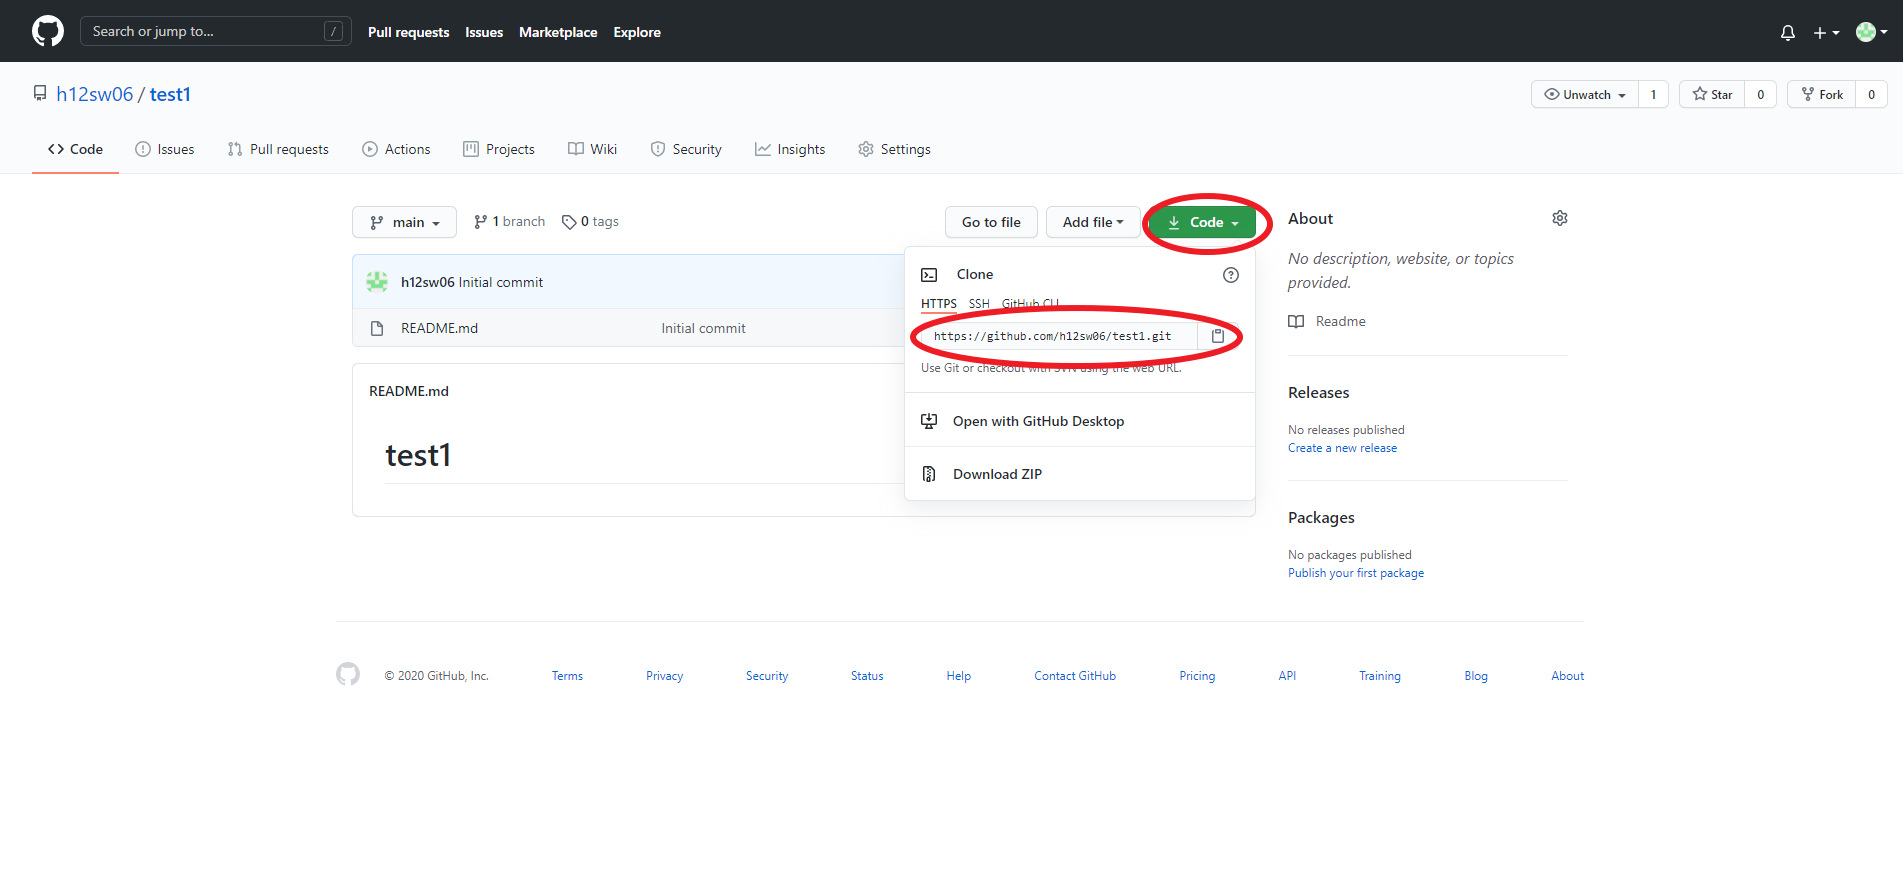Open the Training footer link
Screen dimensions: 1903x887
(1380, 676)
